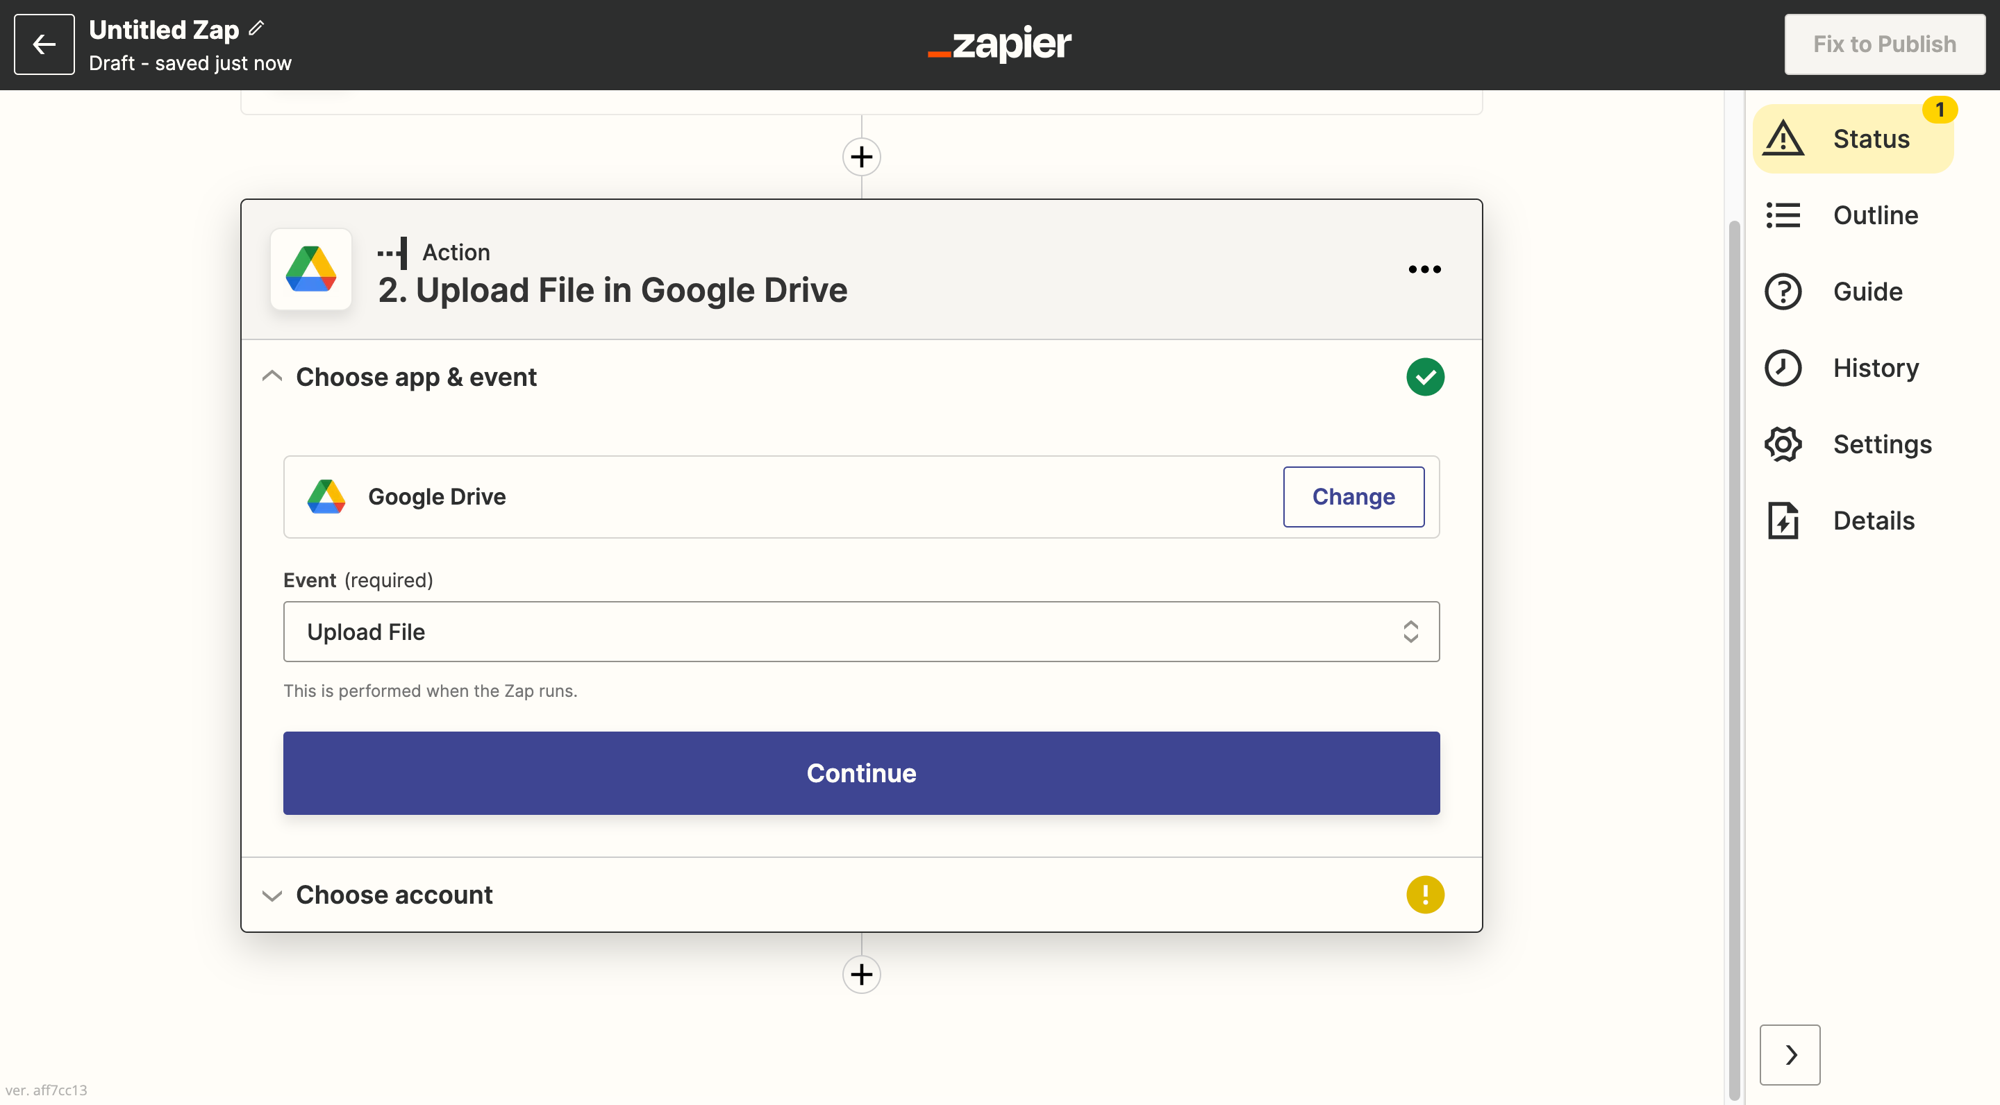Click the Fix to Publish button
The height and width of the screenshot is (1105, 2000).
click(x=1884, y=44)
